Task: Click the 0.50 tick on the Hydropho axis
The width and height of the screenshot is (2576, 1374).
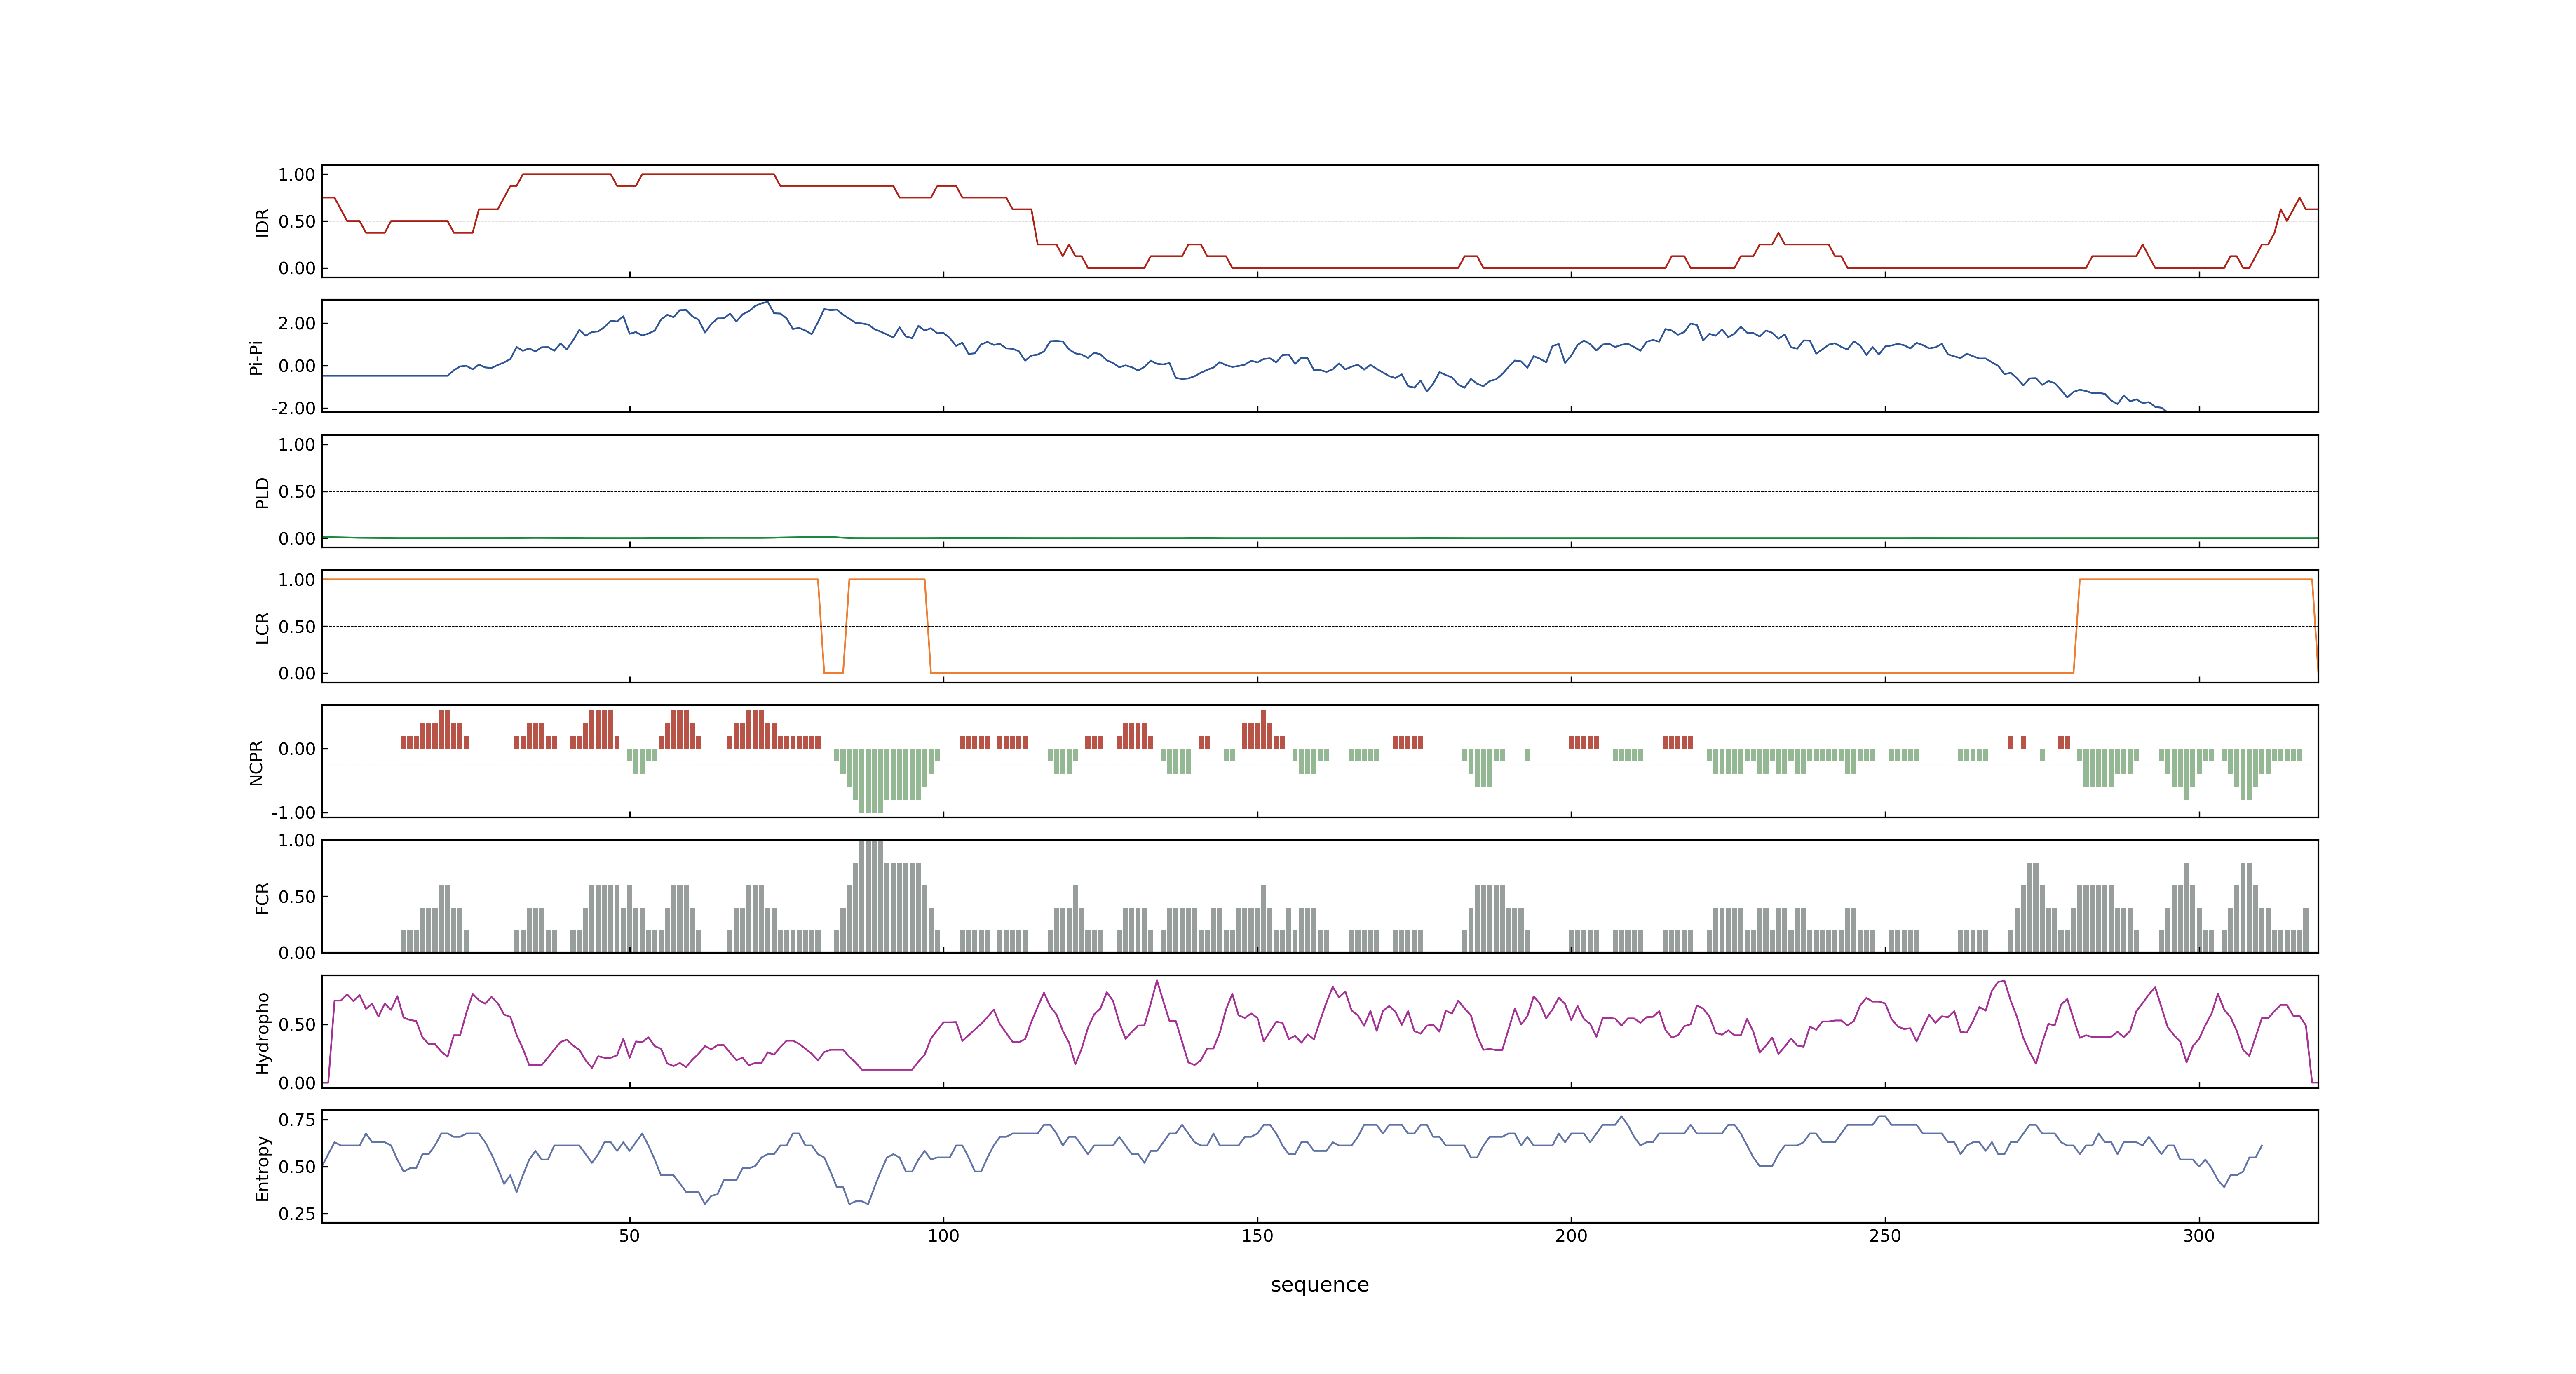Action: [x=297, y=1024]
